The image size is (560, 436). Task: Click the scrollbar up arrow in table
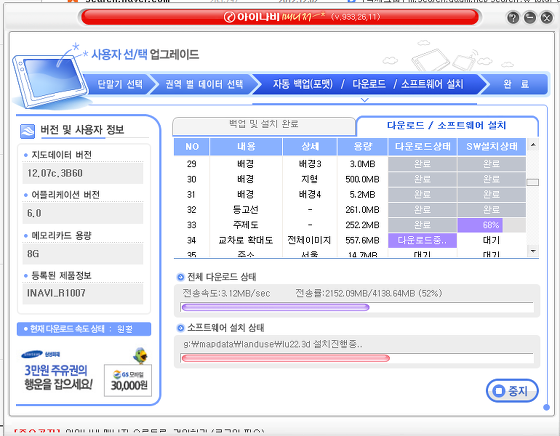[533, 145]
